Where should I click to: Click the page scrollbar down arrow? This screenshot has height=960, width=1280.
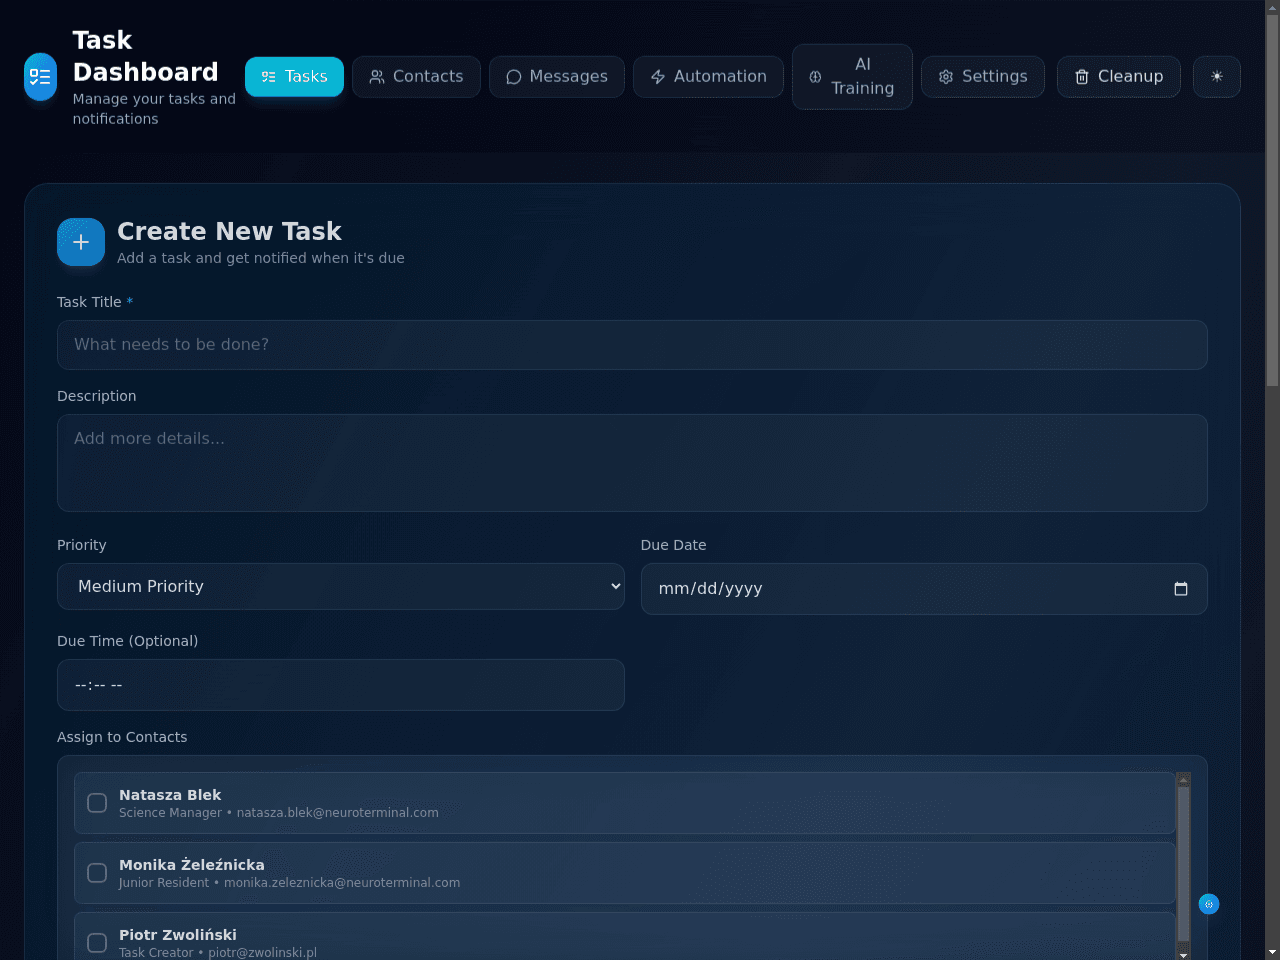point(1272,952)
